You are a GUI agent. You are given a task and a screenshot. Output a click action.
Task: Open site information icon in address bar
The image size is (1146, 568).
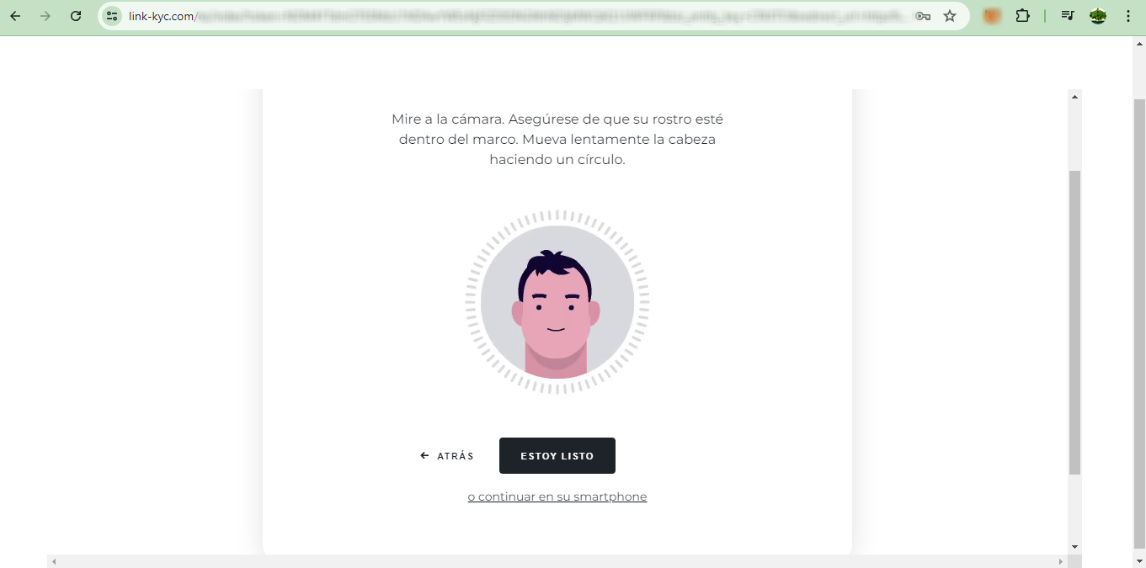coord(112,16)
